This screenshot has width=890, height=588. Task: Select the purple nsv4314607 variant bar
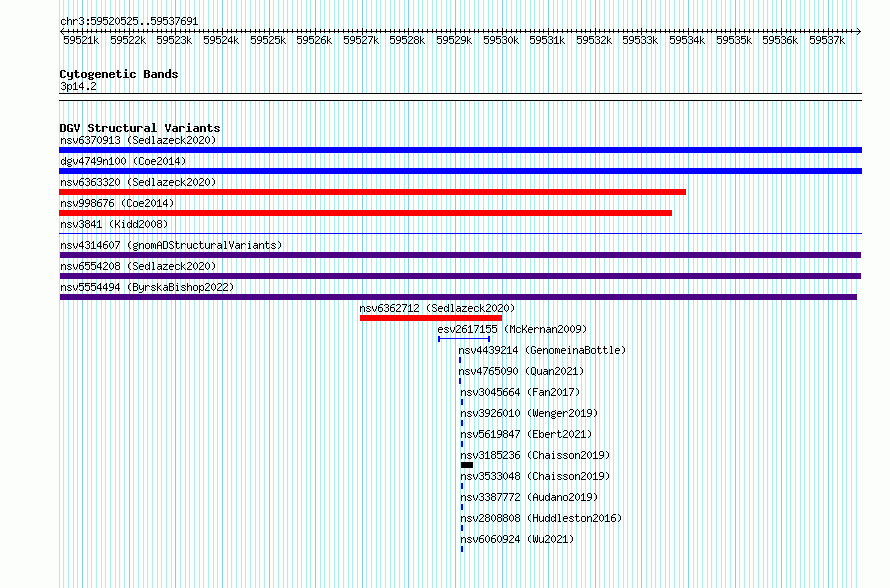pos(460,255)
